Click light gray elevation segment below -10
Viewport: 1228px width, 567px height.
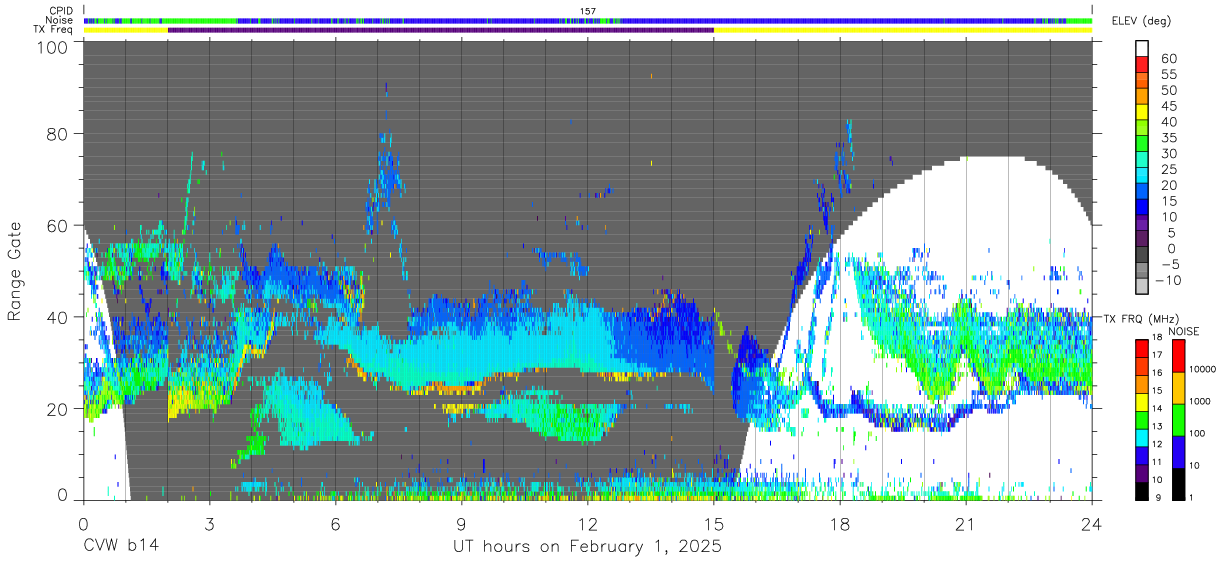[x=1143, y=287]
